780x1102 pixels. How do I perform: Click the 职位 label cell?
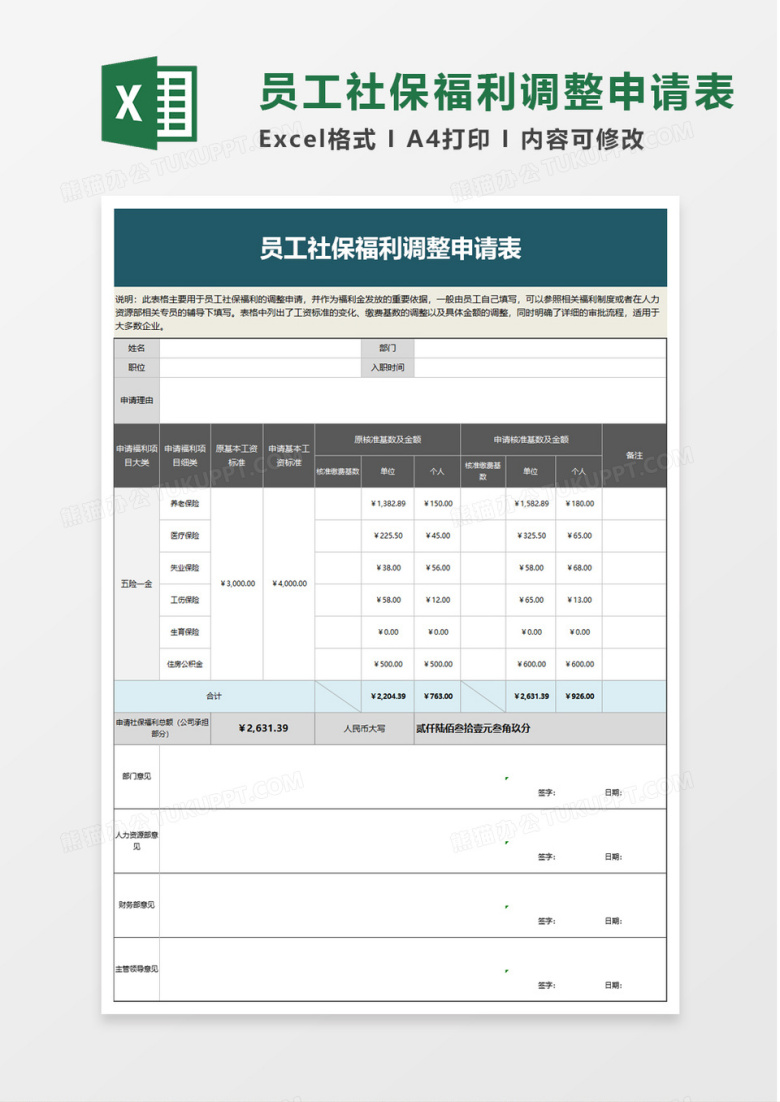pos(137,368)
